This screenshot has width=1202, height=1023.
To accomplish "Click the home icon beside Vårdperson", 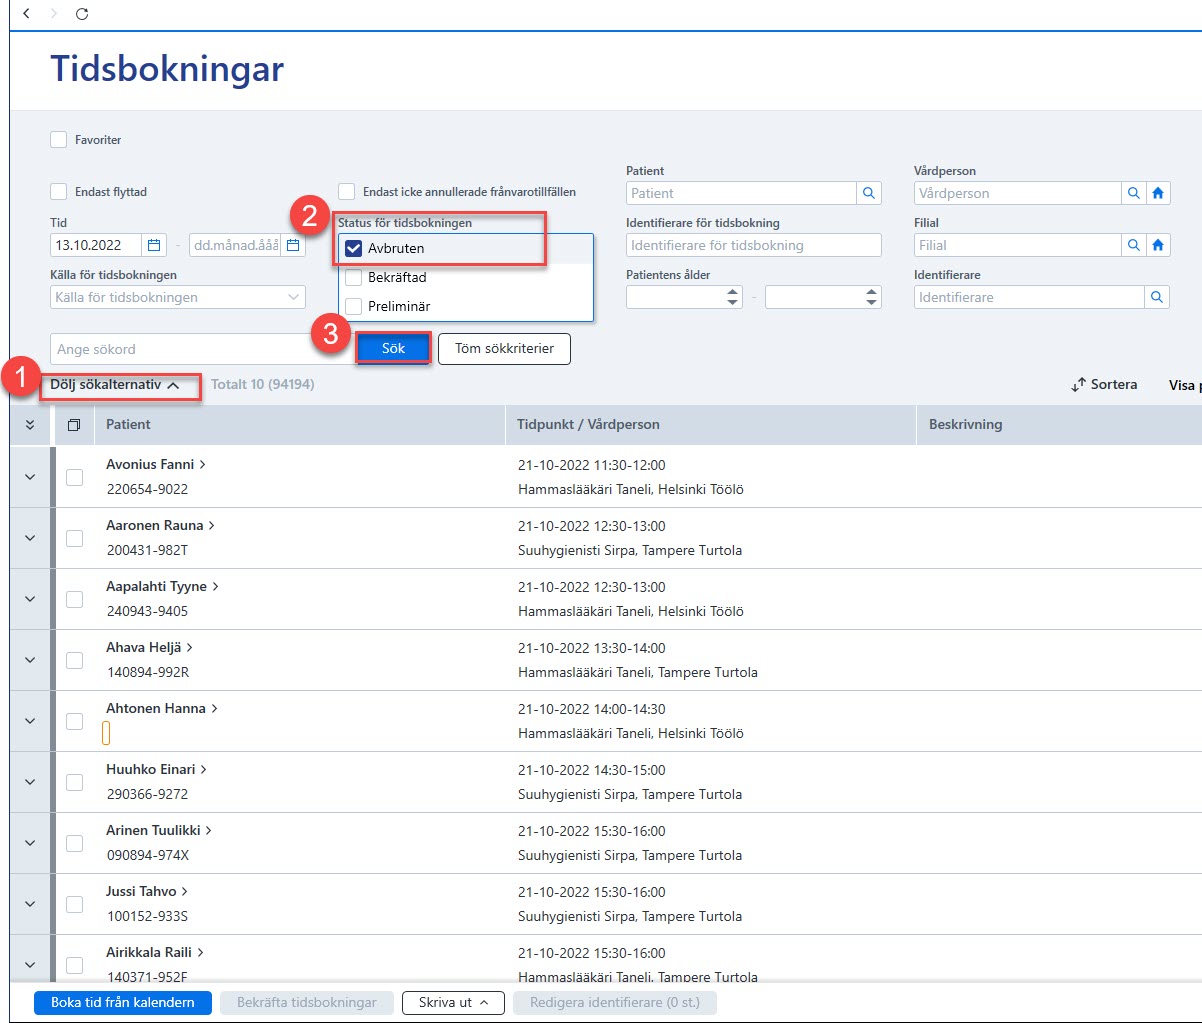I will coord(1158,193).
